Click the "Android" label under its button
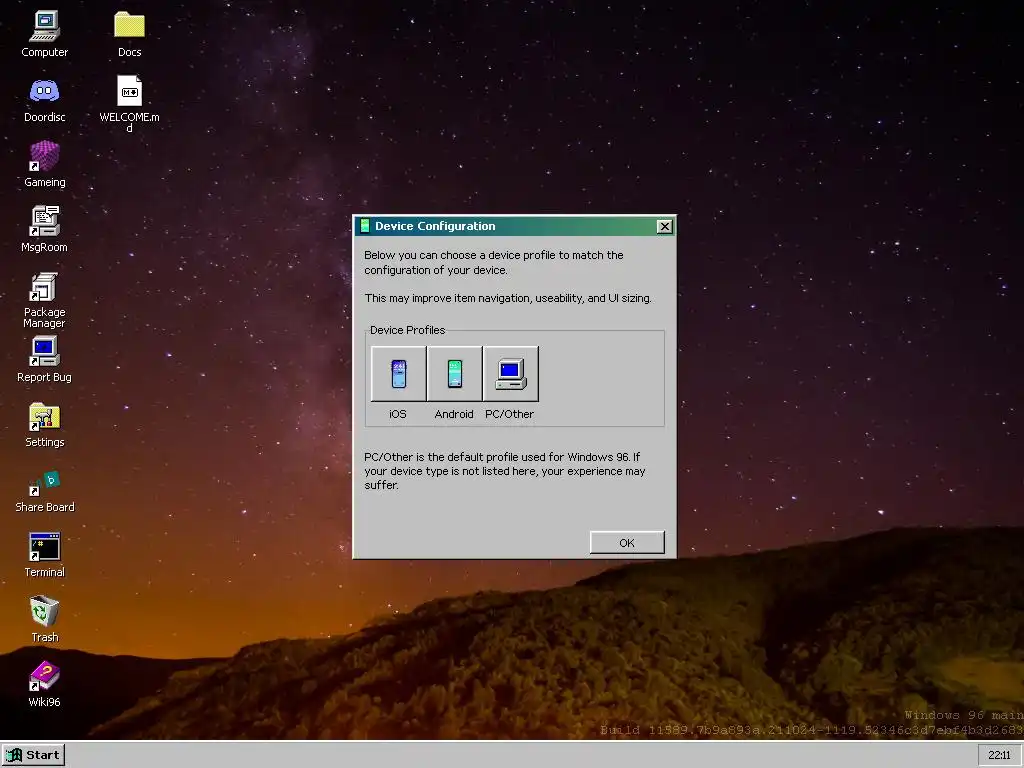The width and height of the screenshot is (1024, 768). (454, 414)
